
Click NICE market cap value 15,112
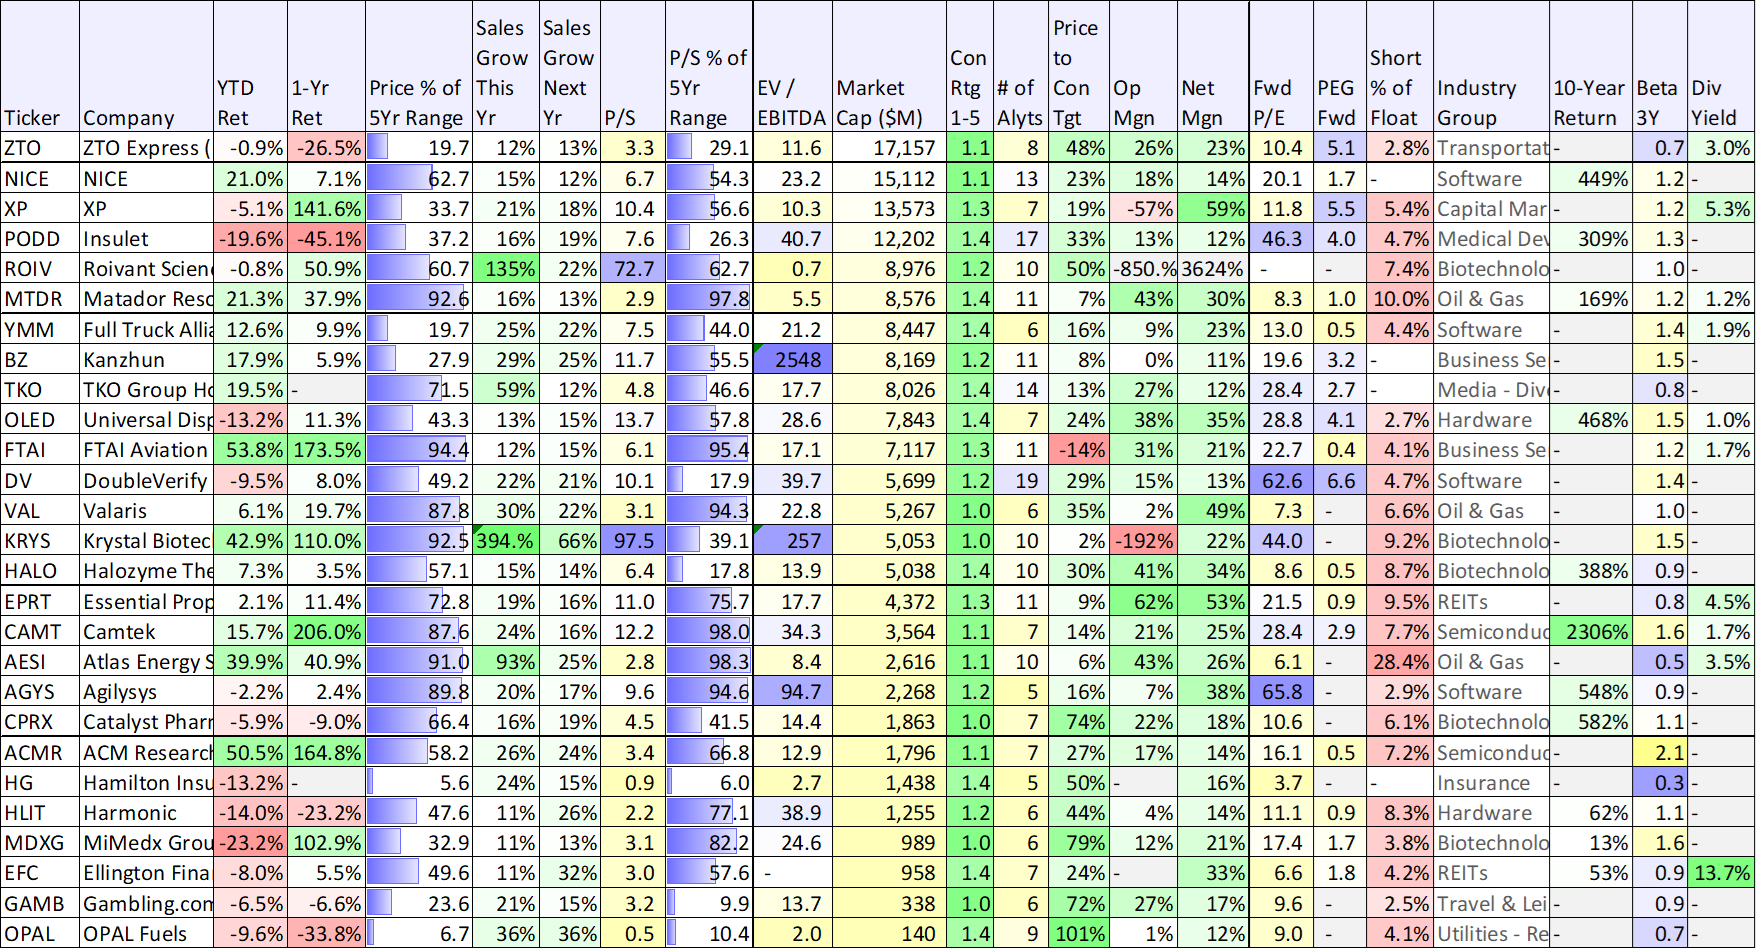point(889,179)
